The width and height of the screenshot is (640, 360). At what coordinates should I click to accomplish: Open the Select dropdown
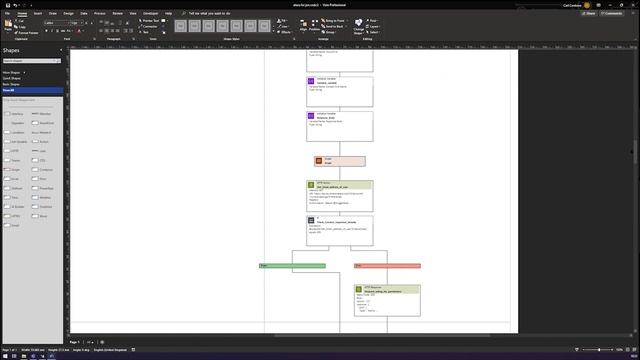tap(373, 32)
